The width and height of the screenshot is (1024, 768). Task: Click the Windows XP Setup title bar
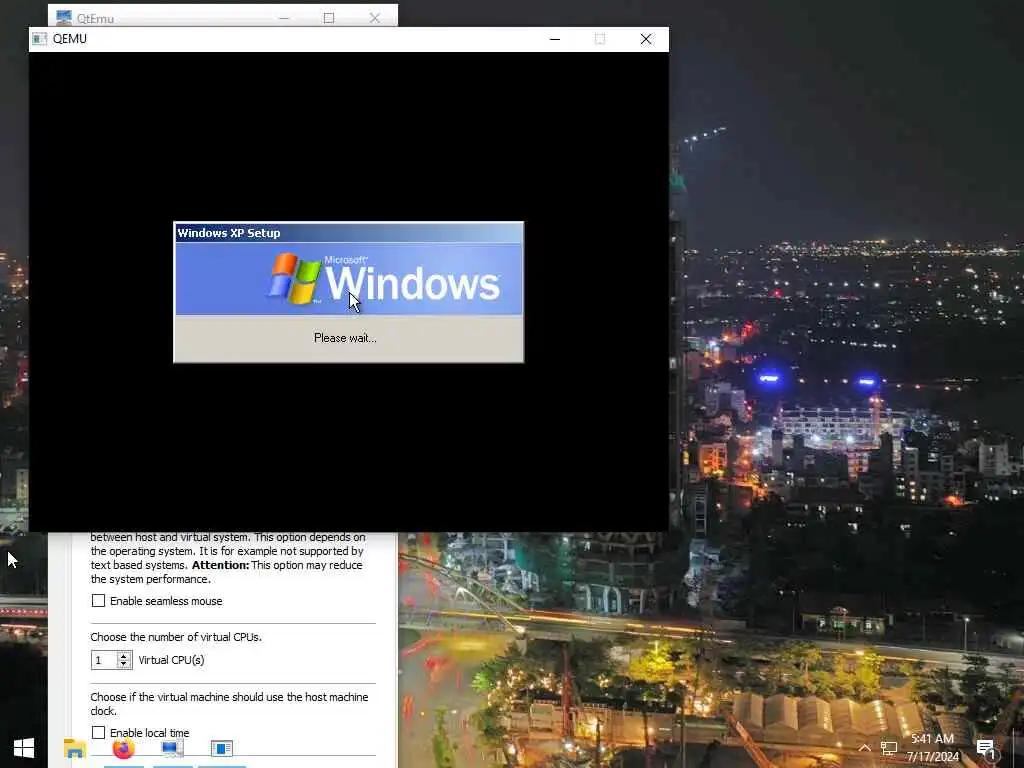tap(349, 233)
